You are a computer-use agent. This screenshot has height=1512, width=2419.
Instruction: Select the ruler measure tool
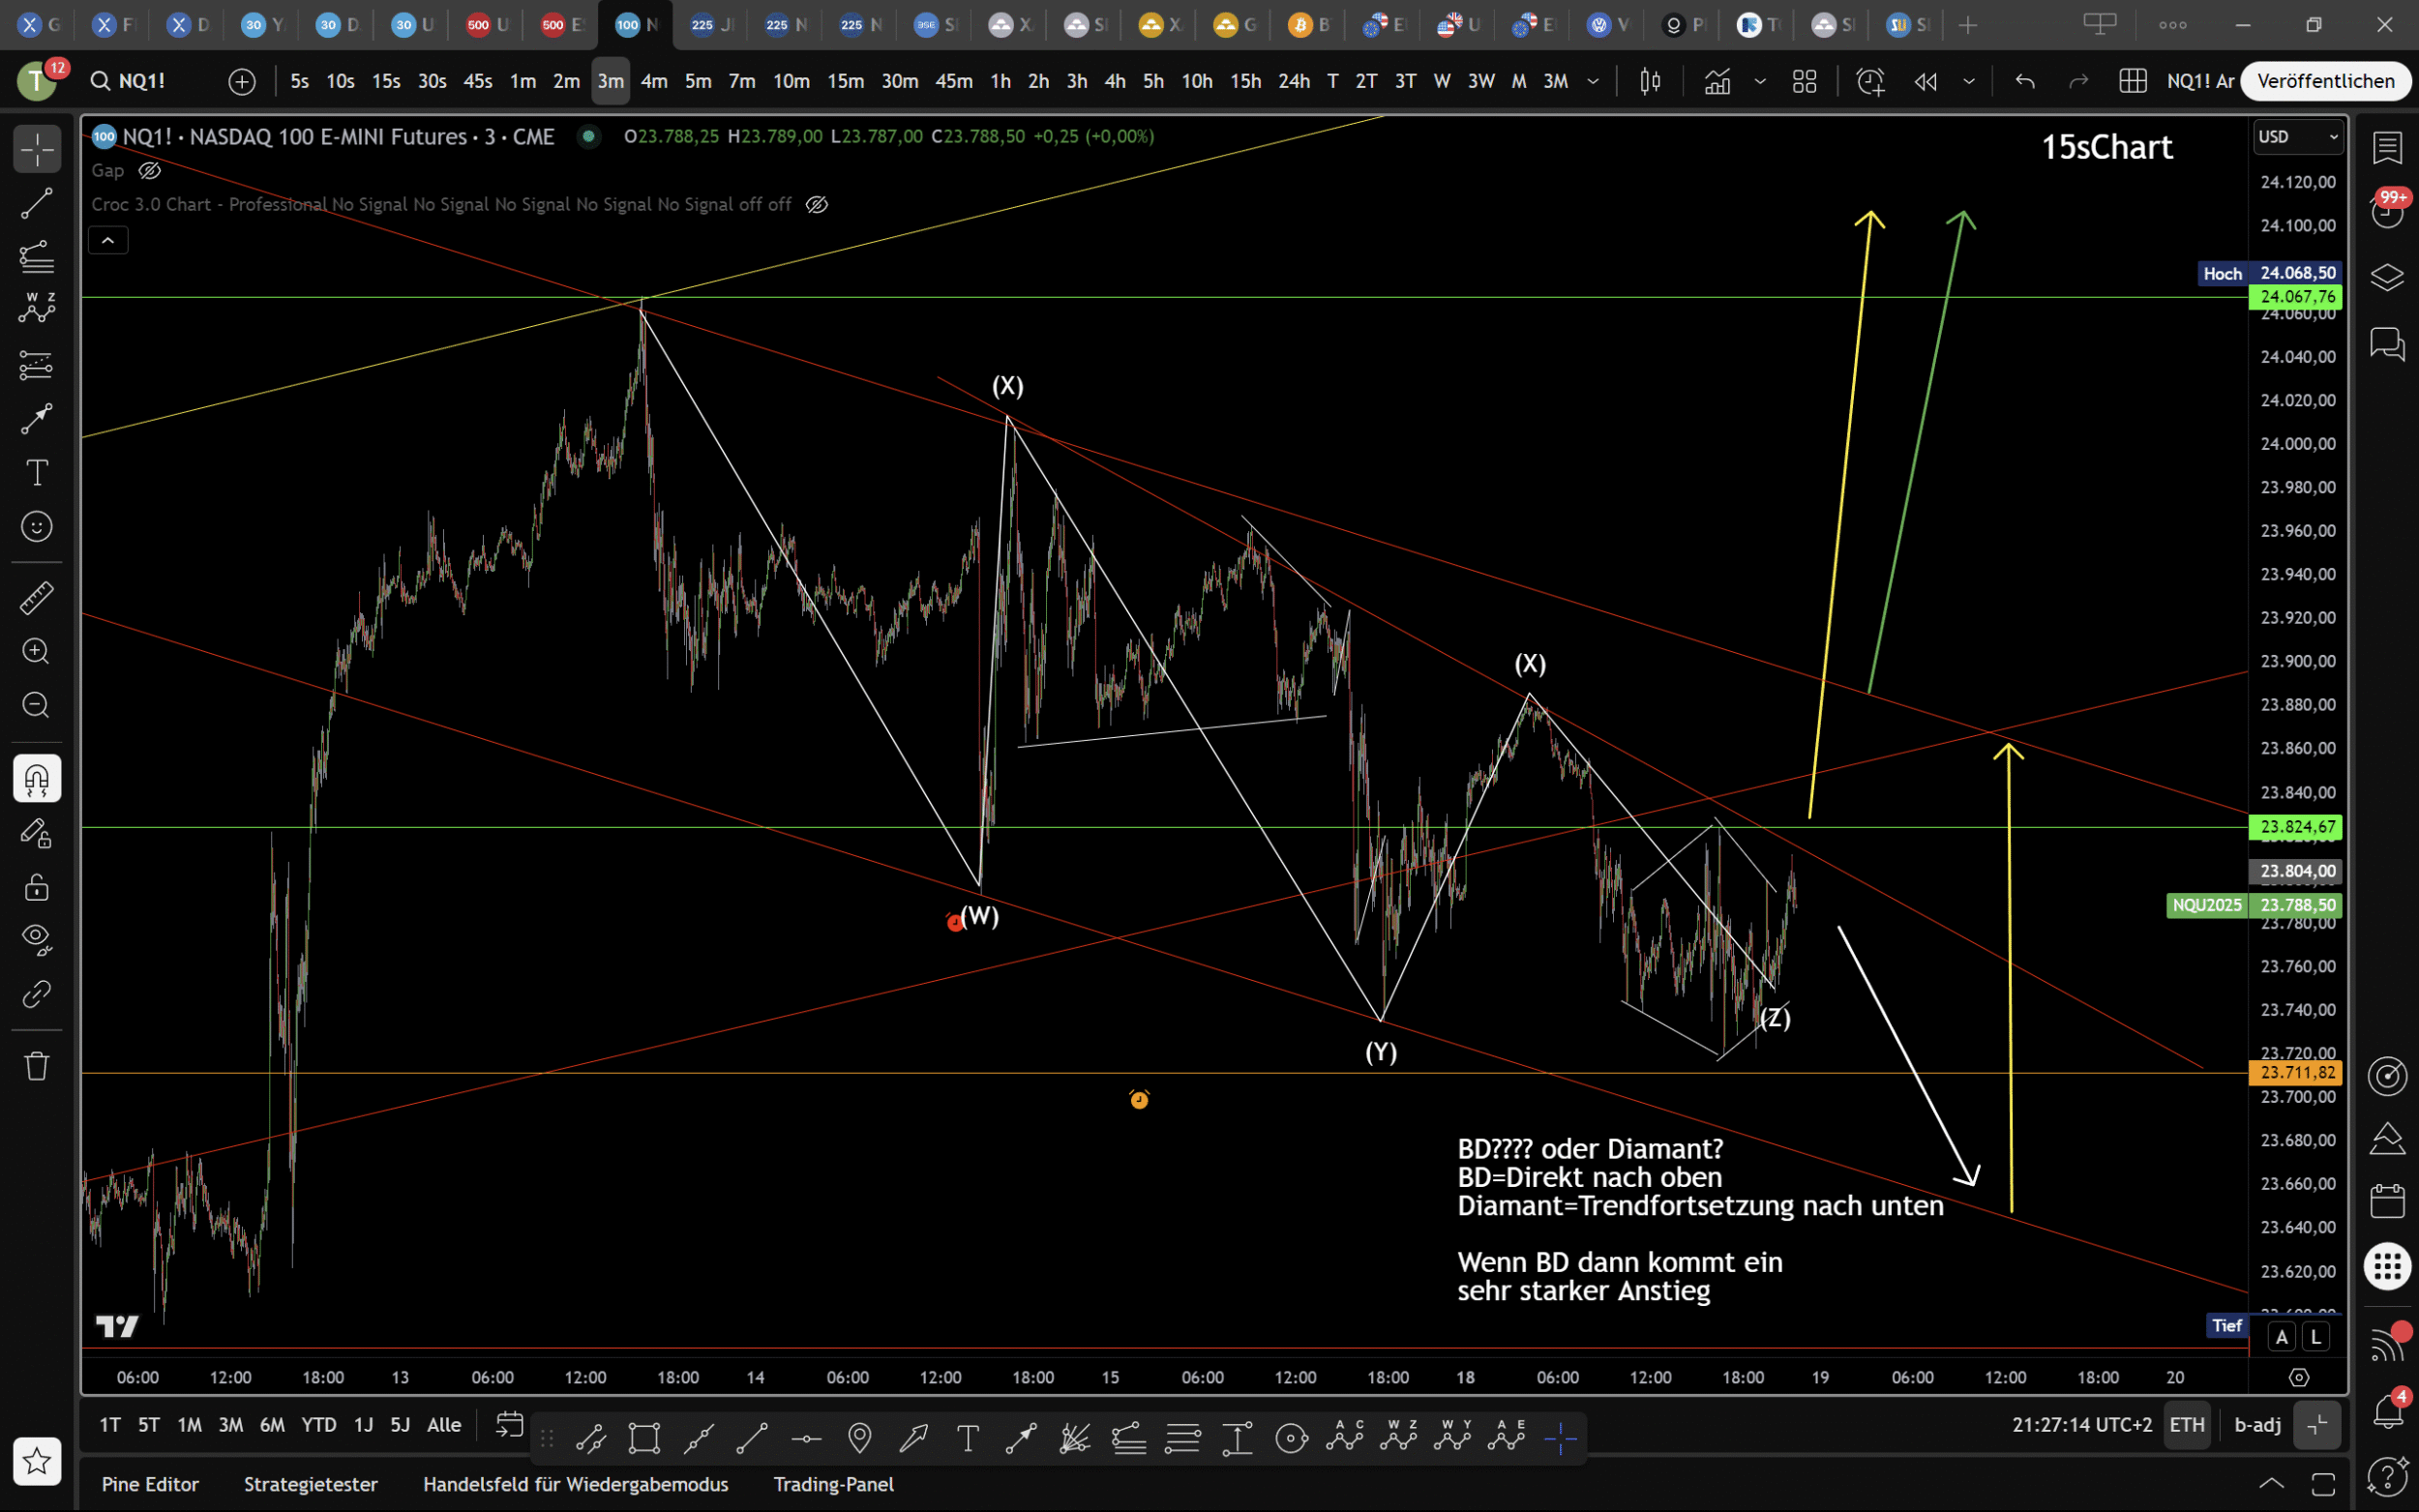37,598
